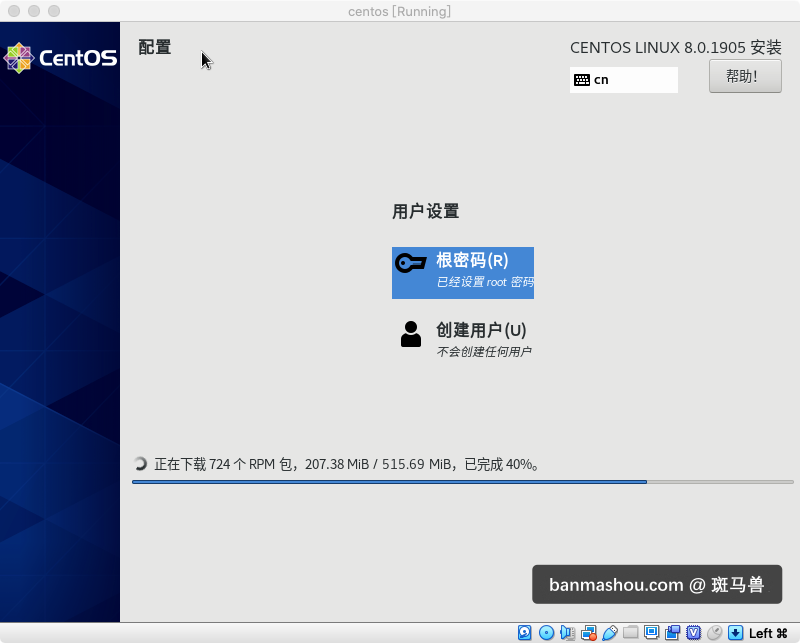This screenshot has width=800, height=643.
Task: Click the network adapters status icon
Action: [x=589, y=633]
